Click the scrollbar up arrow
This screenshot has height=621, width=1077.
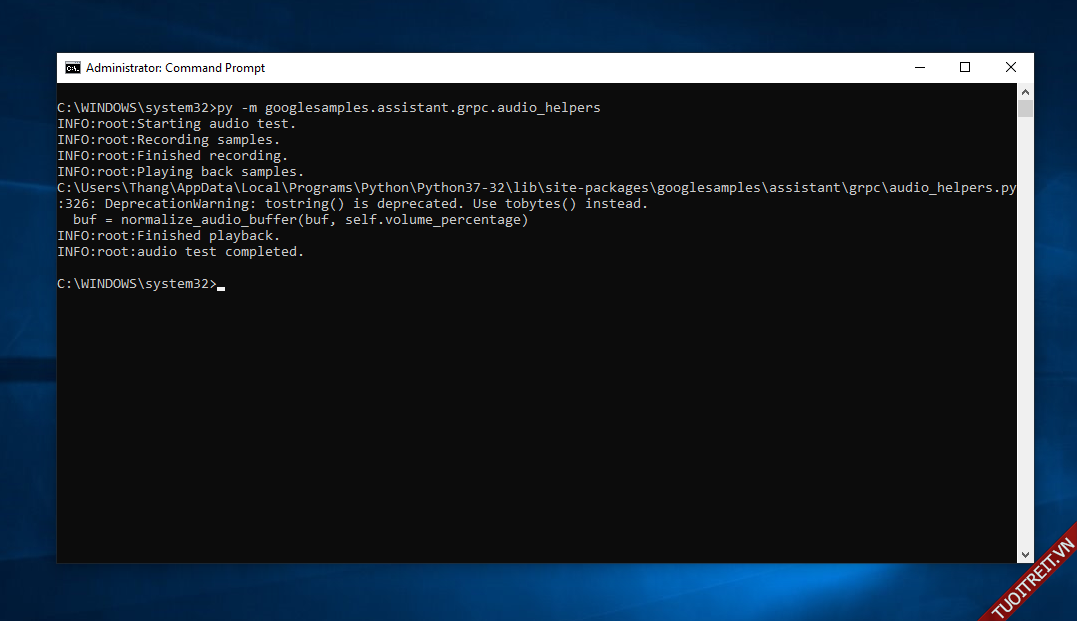pyautogui.click(x=1025, y=92)
